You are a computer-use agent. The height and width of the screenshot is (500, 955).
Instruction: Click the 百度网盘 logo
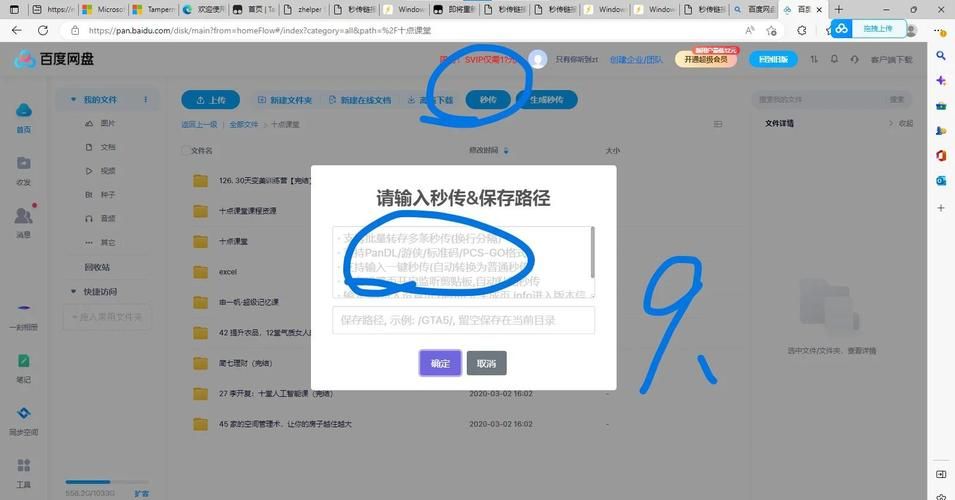click(x=54, y=59)
